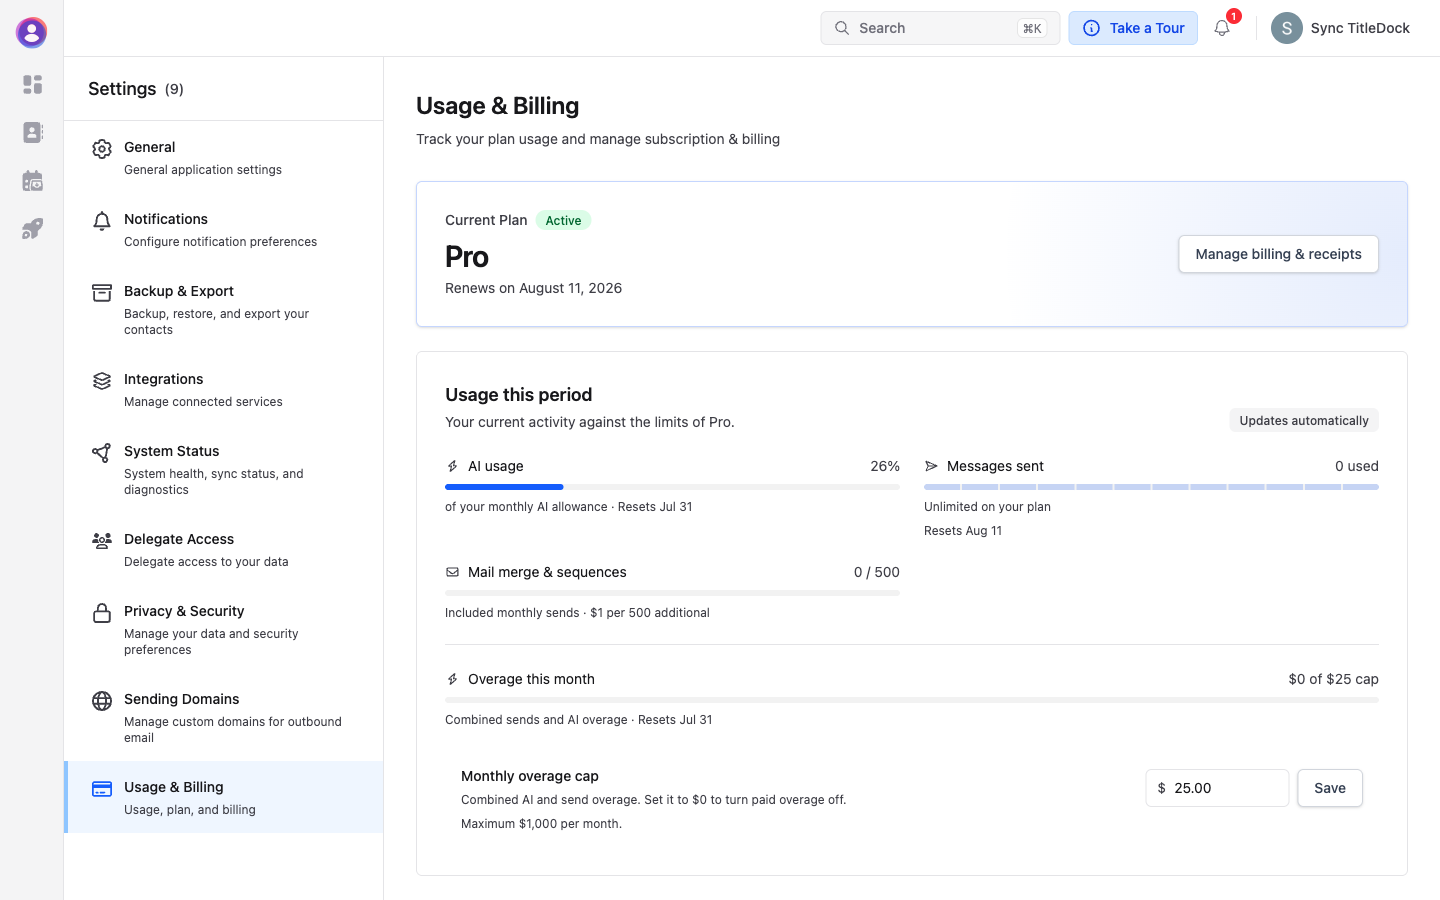The height and width of the screenshot is (900, 1440).
Task: Click the Sending Domains description text
Action: point(233,730)
